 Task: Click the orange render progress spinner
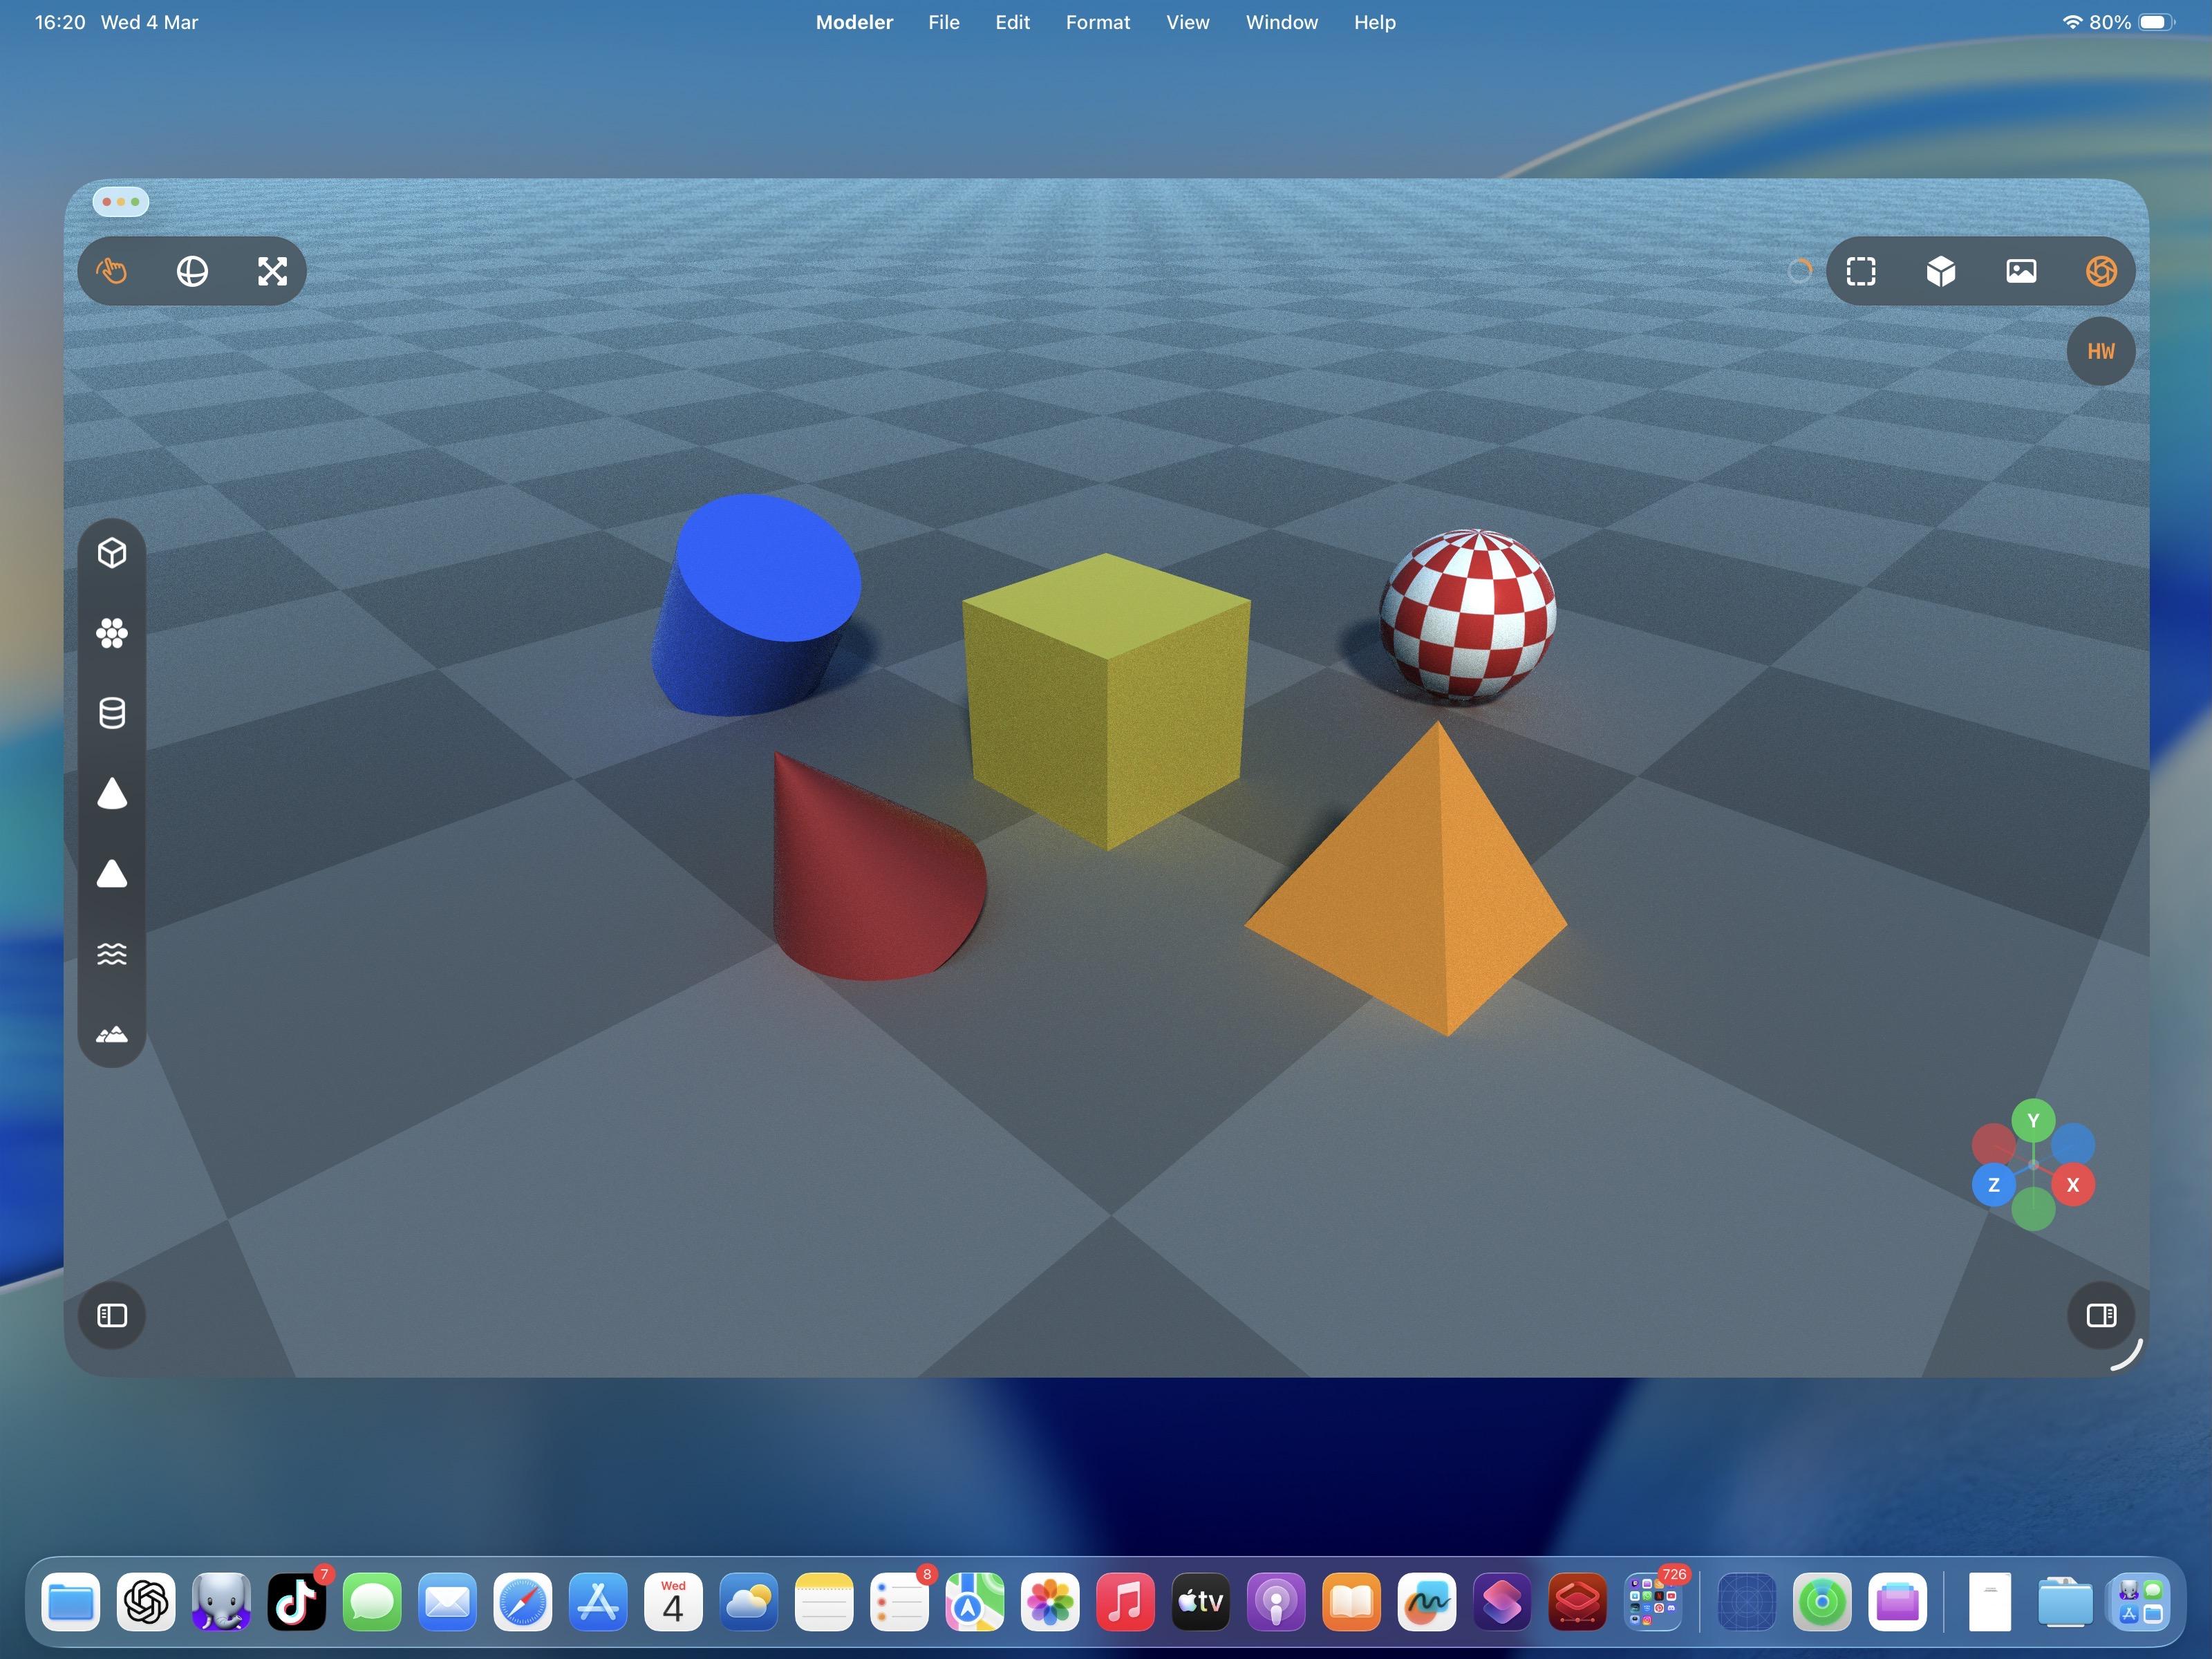[x=1799, y=271]
